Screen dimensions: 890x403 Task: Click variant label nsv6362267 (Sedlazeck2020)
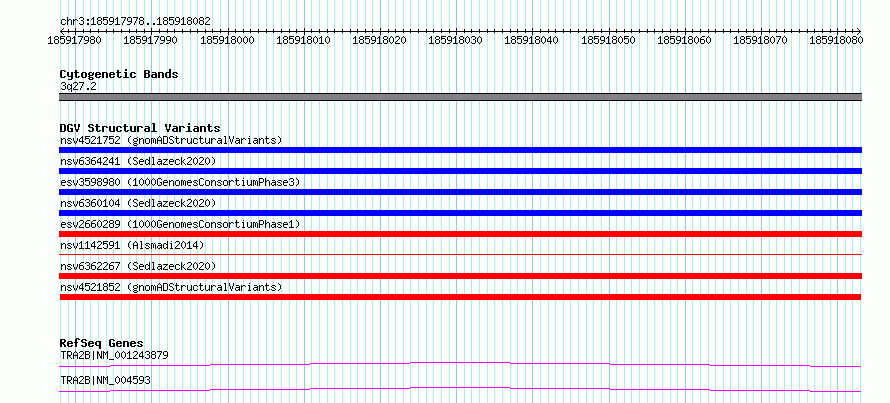tap(138, 266)
